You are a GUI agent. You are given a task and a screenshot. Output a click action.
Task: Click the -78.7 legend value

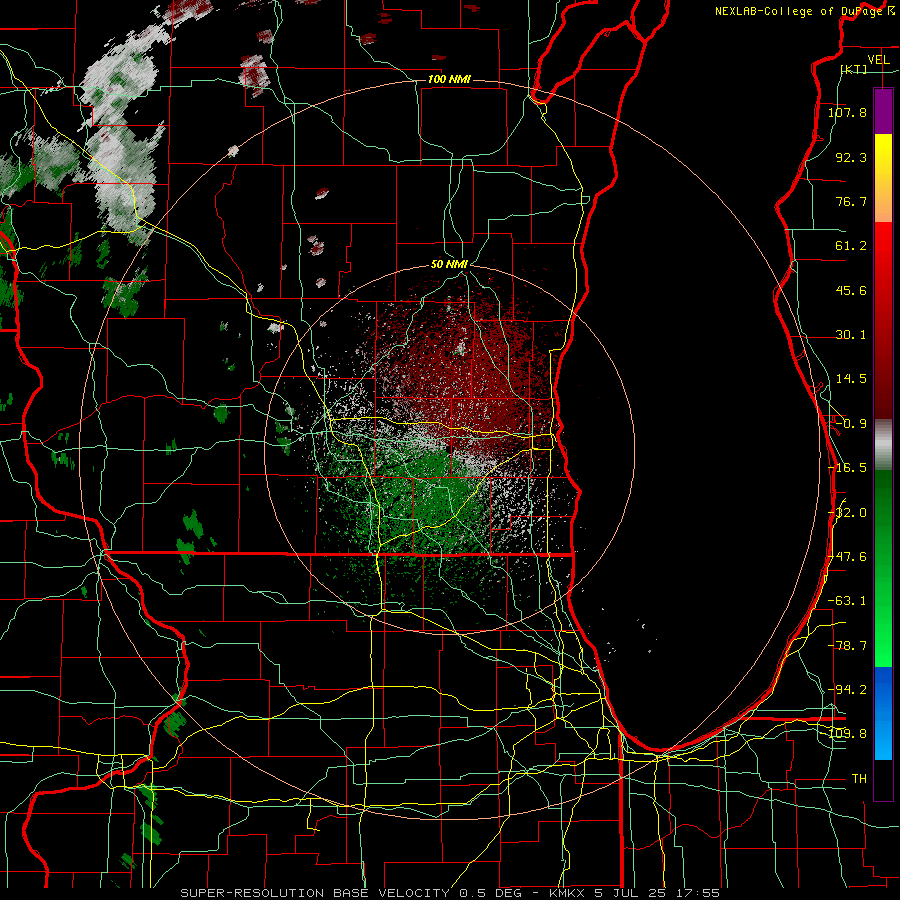(x=847, y=646)
